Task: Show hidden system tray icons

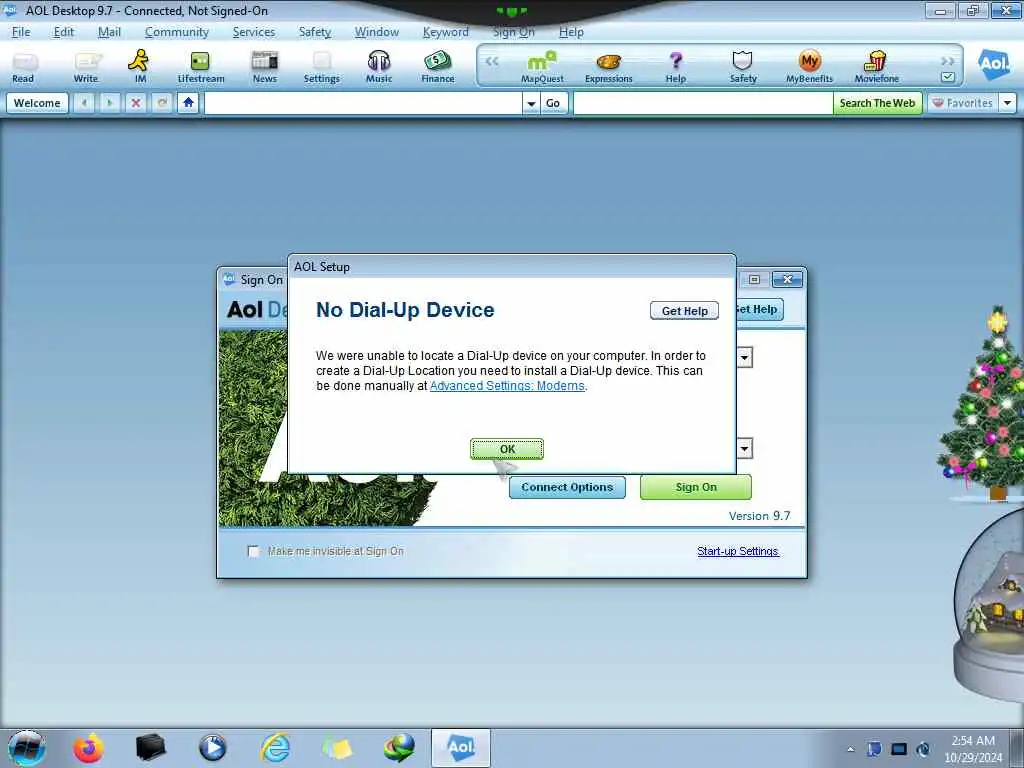Action: (x=850, y=749)
